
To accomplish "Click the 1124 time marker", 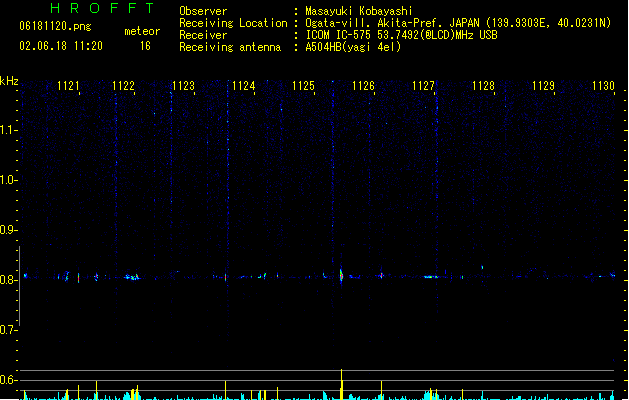I will (243, 86).
